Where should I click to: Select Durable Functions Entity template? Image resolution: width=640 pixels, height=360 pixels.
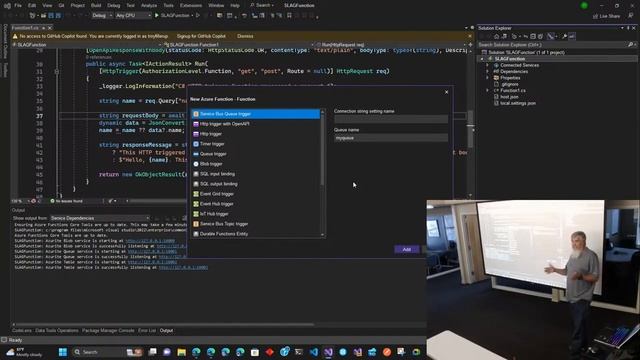point(256,234)
